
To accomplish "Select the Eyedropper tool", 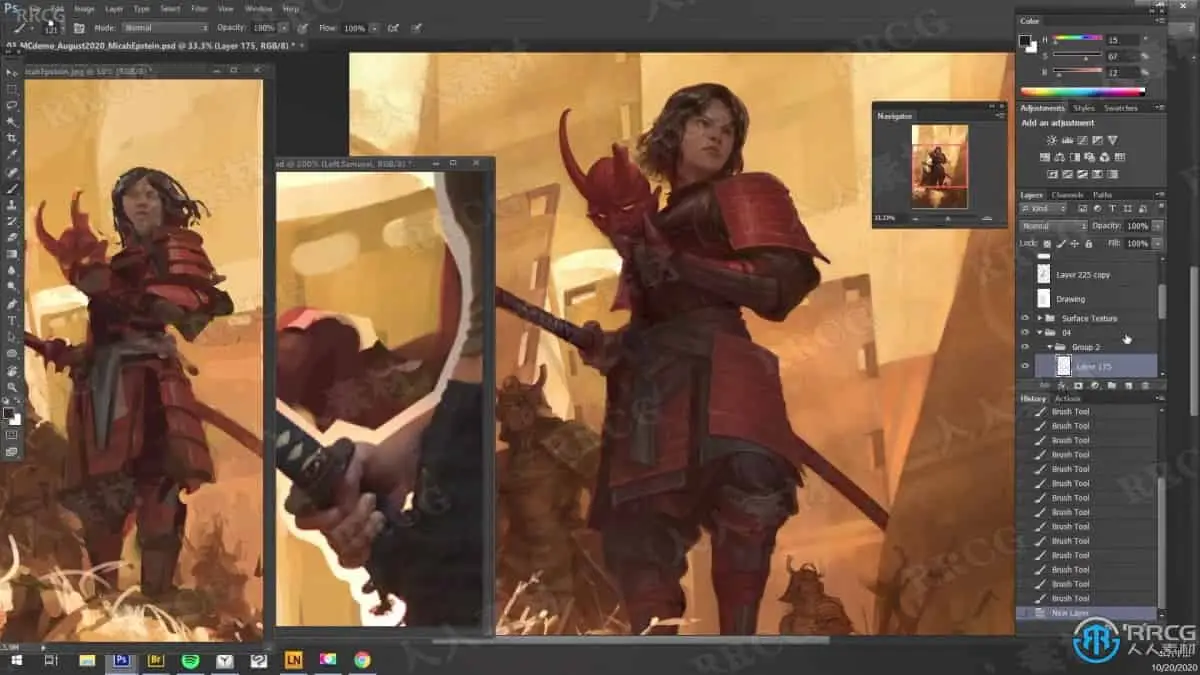I will pos(12,154).
